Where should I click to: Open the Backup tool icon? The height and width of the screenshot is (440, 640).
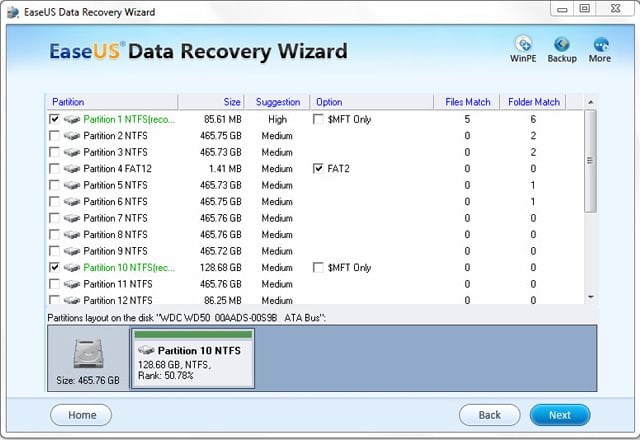[562, 49]
